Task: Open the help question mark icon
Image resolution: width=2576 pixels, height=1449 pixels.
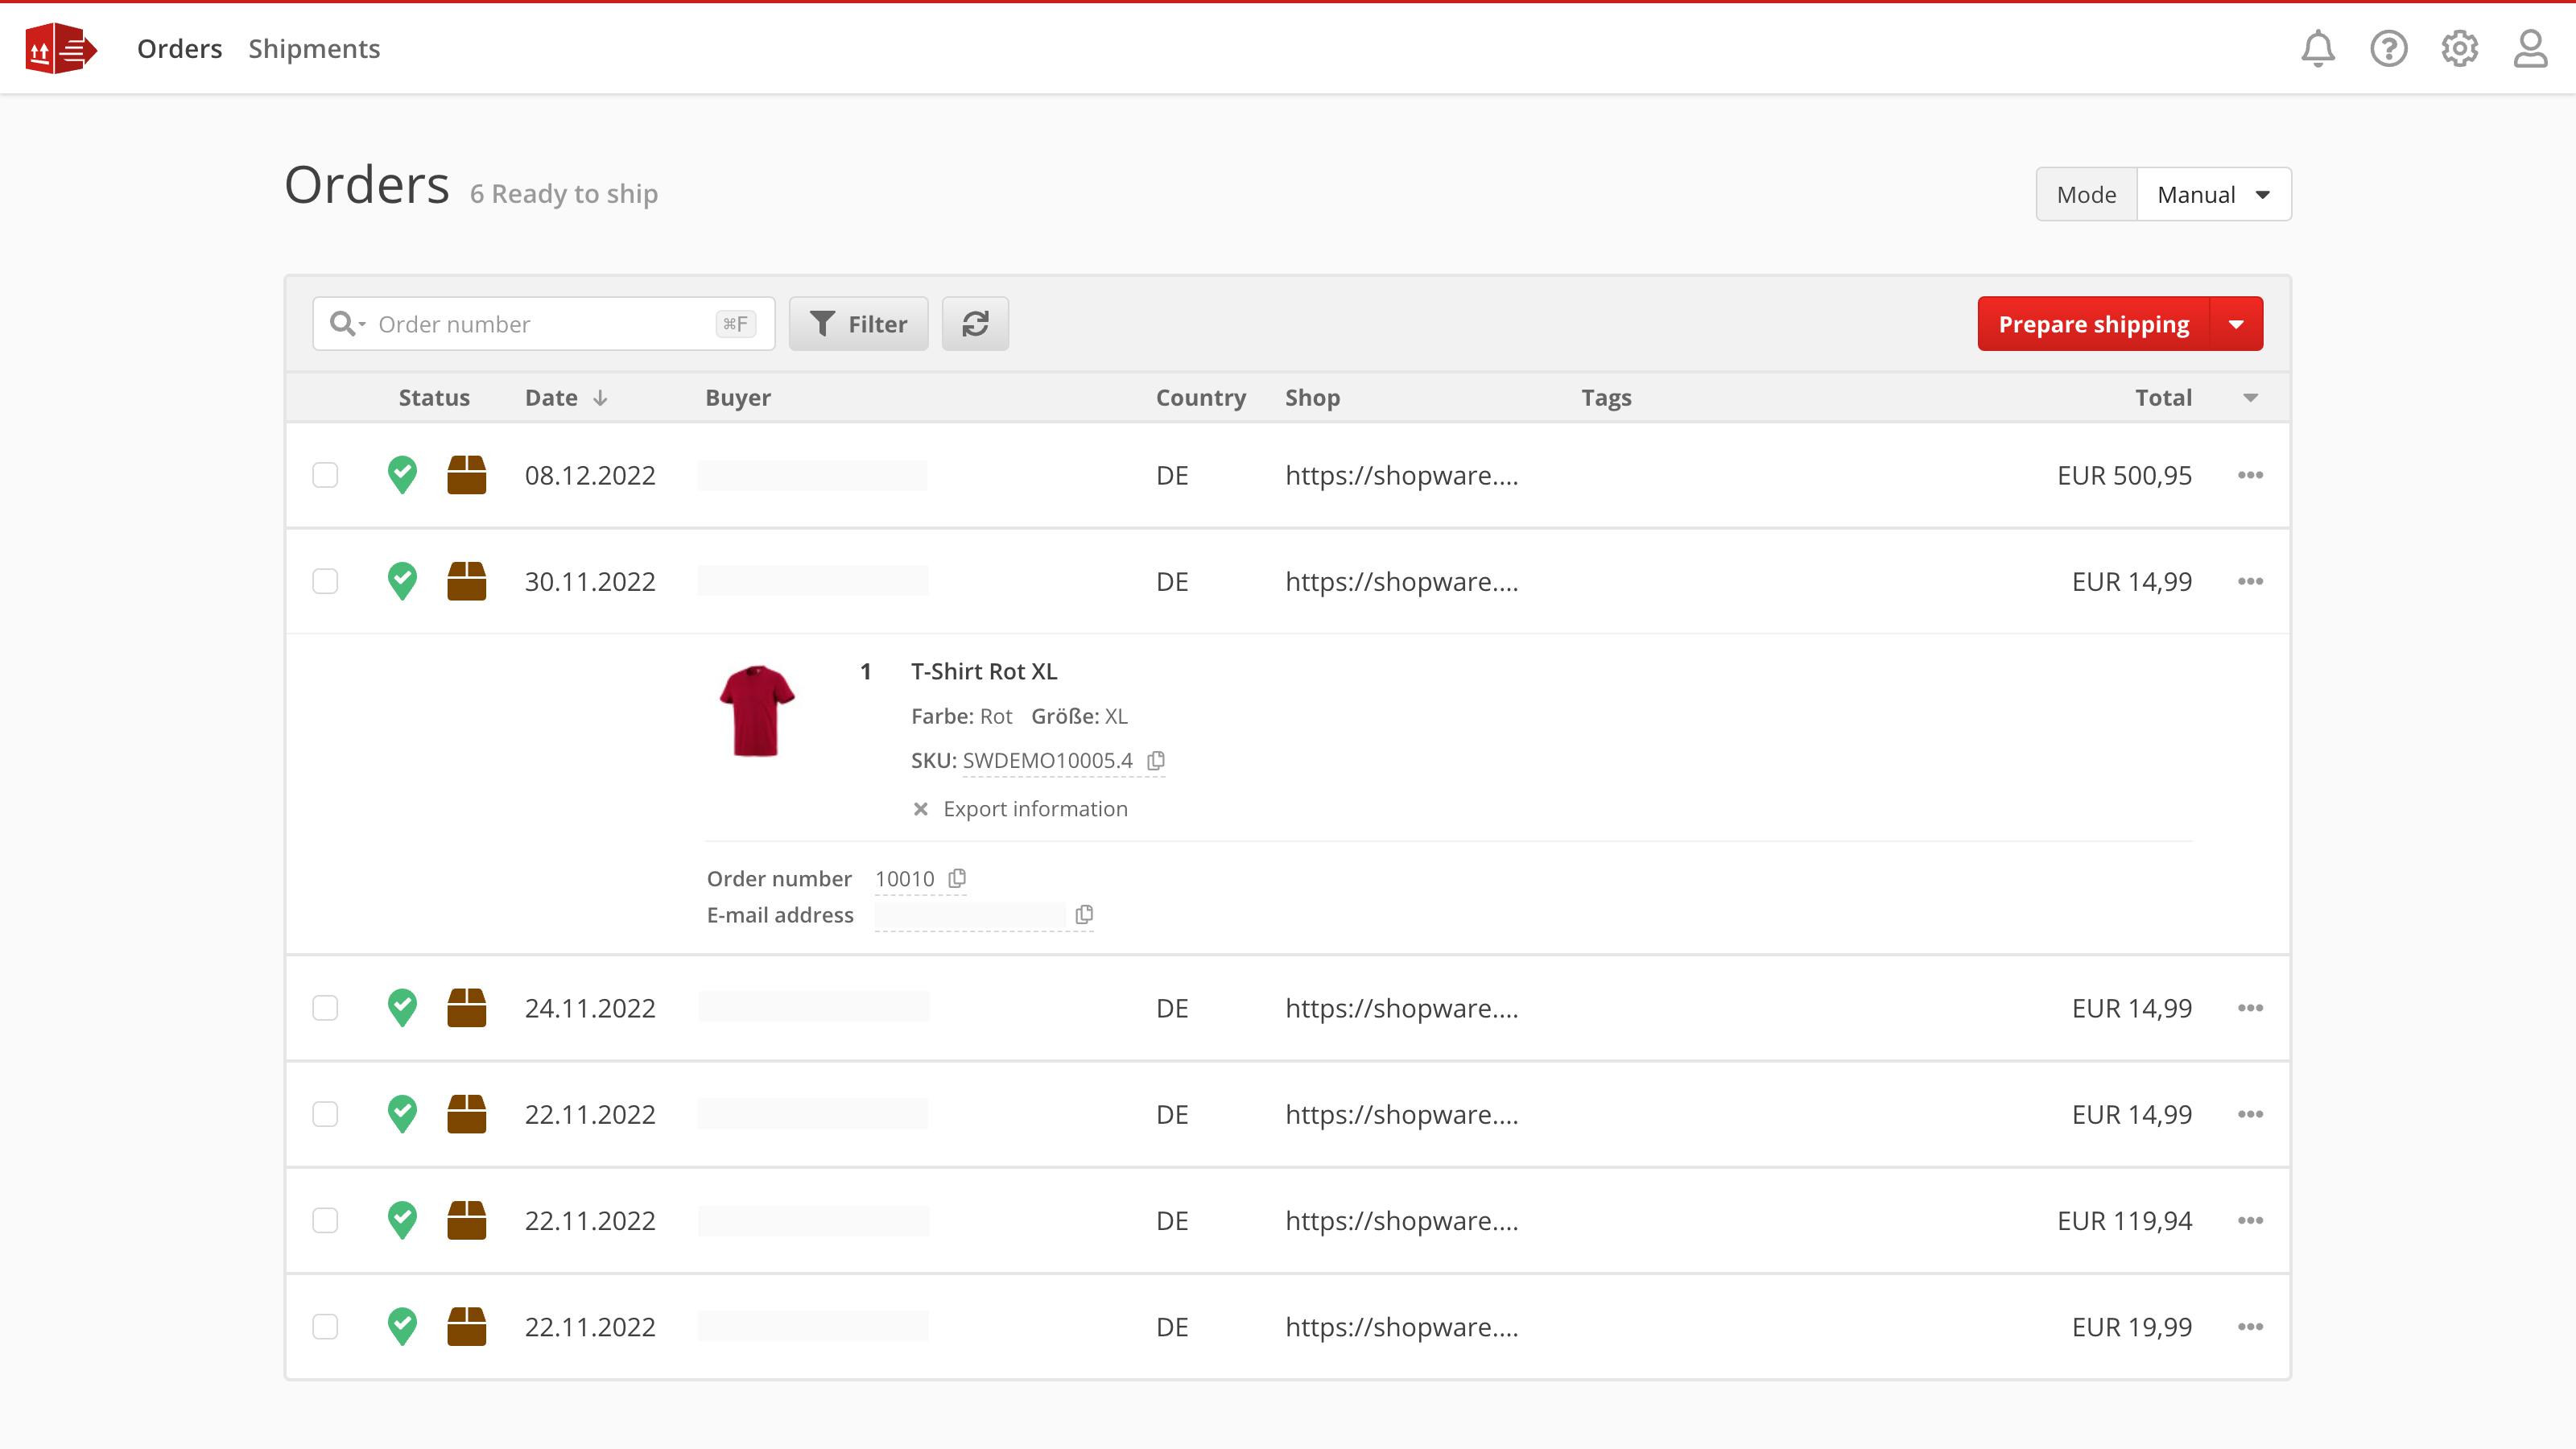Action: click(x=2388, y=48)
